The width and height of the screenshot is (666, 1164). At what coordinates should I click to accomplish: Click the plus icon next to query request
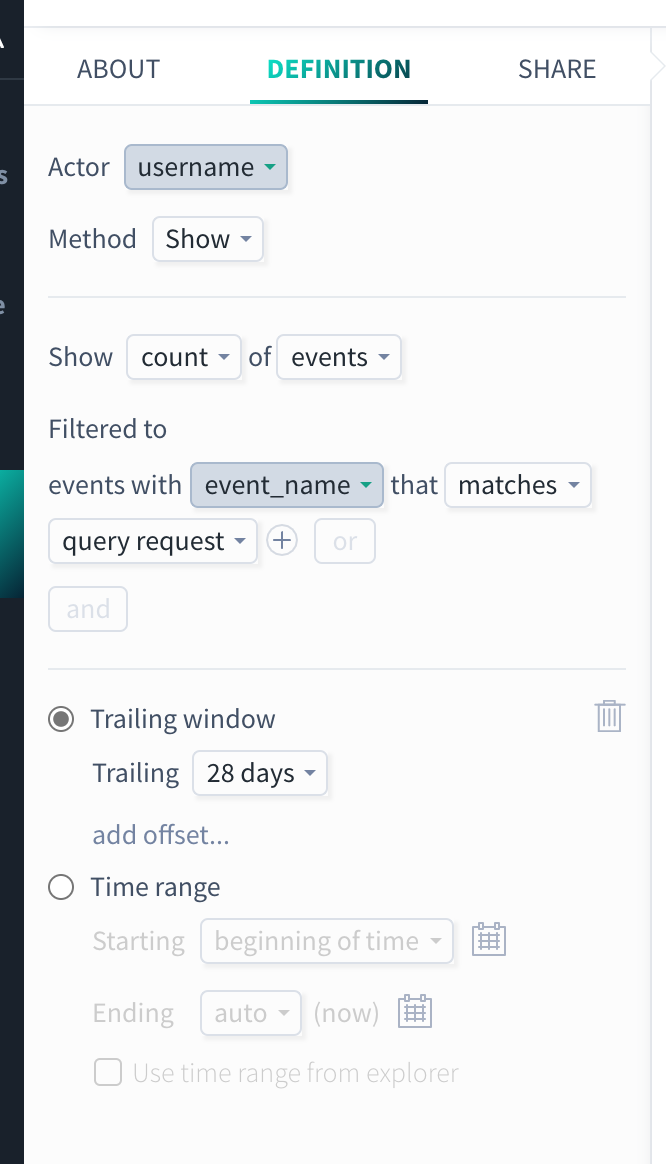282,540
